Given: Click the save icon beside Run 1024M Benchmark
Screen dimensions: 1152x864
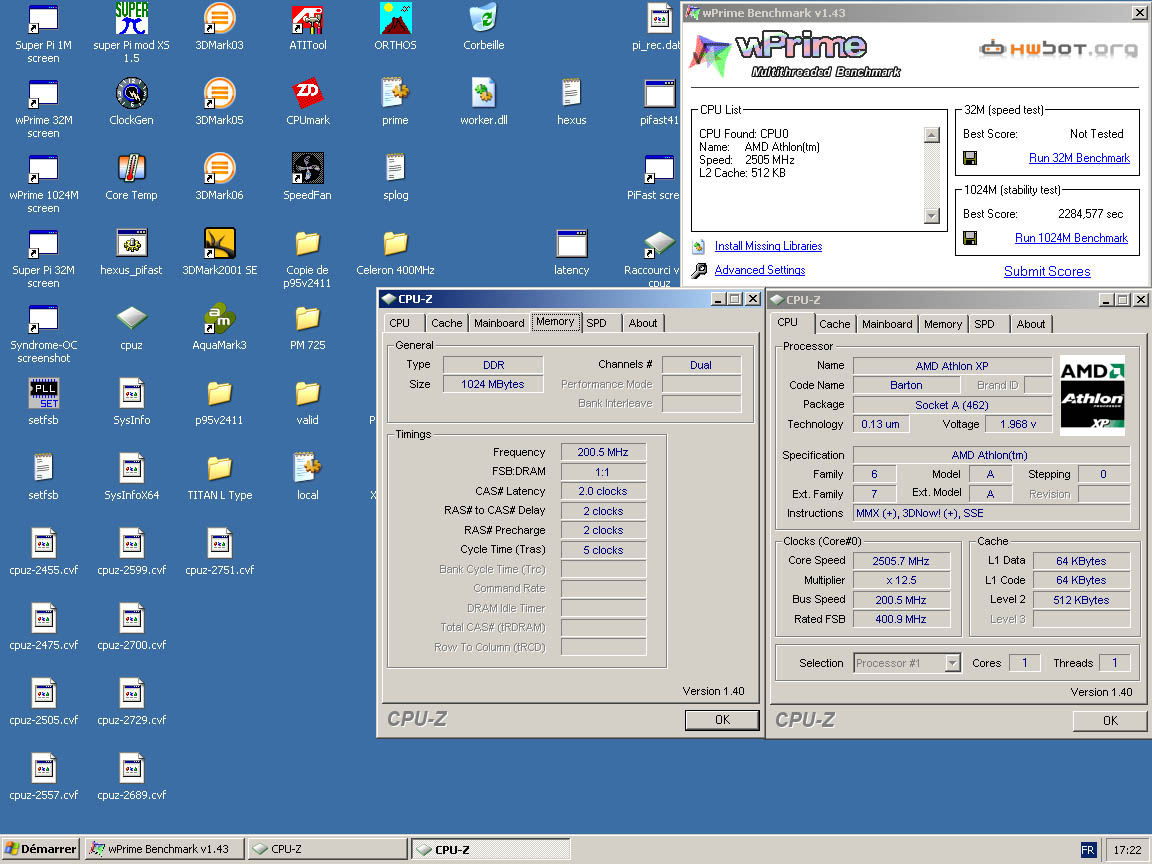Looking at the screenshot, I should pyautogui.click(x=970, y=238).
